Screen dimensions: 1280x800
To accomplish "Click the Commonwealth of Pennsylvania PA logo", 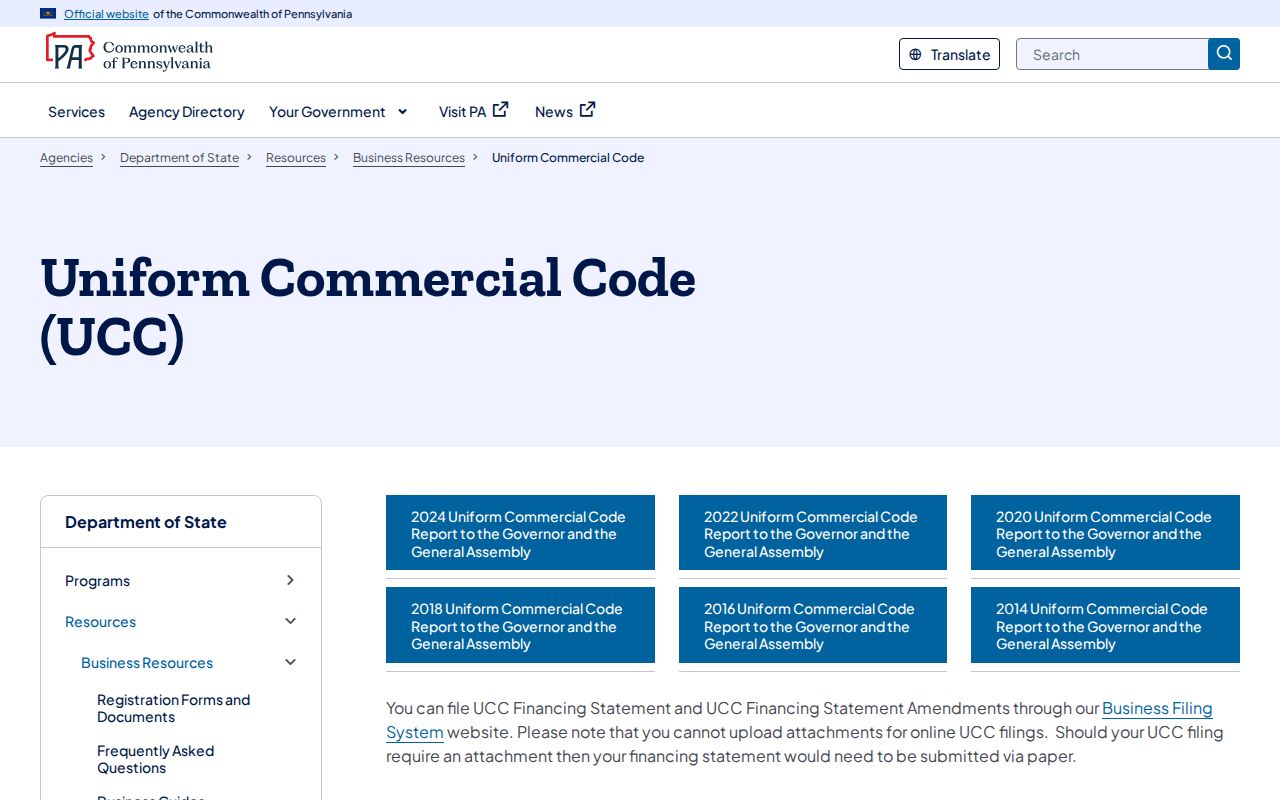I will pyautogui.click(x=128, y=53).
